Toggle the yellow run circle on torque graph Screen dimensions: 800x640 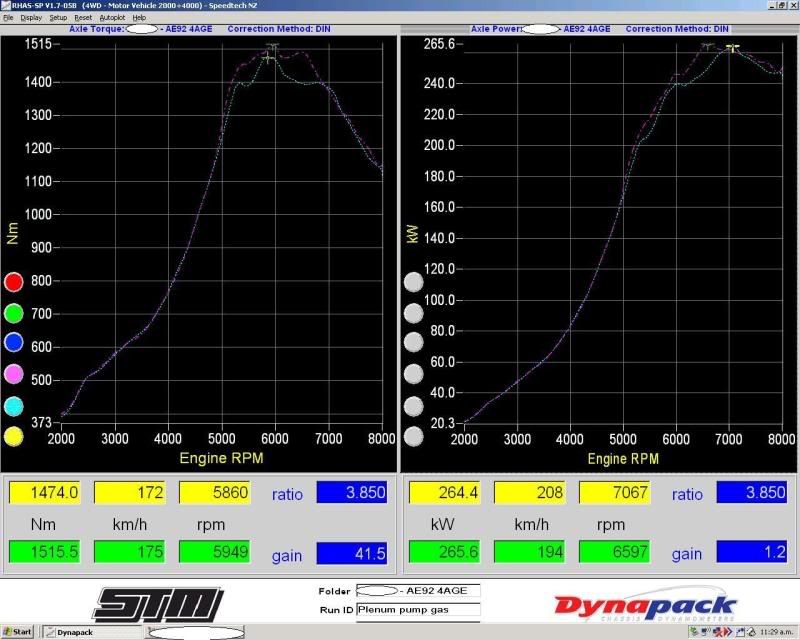[14, 437]
